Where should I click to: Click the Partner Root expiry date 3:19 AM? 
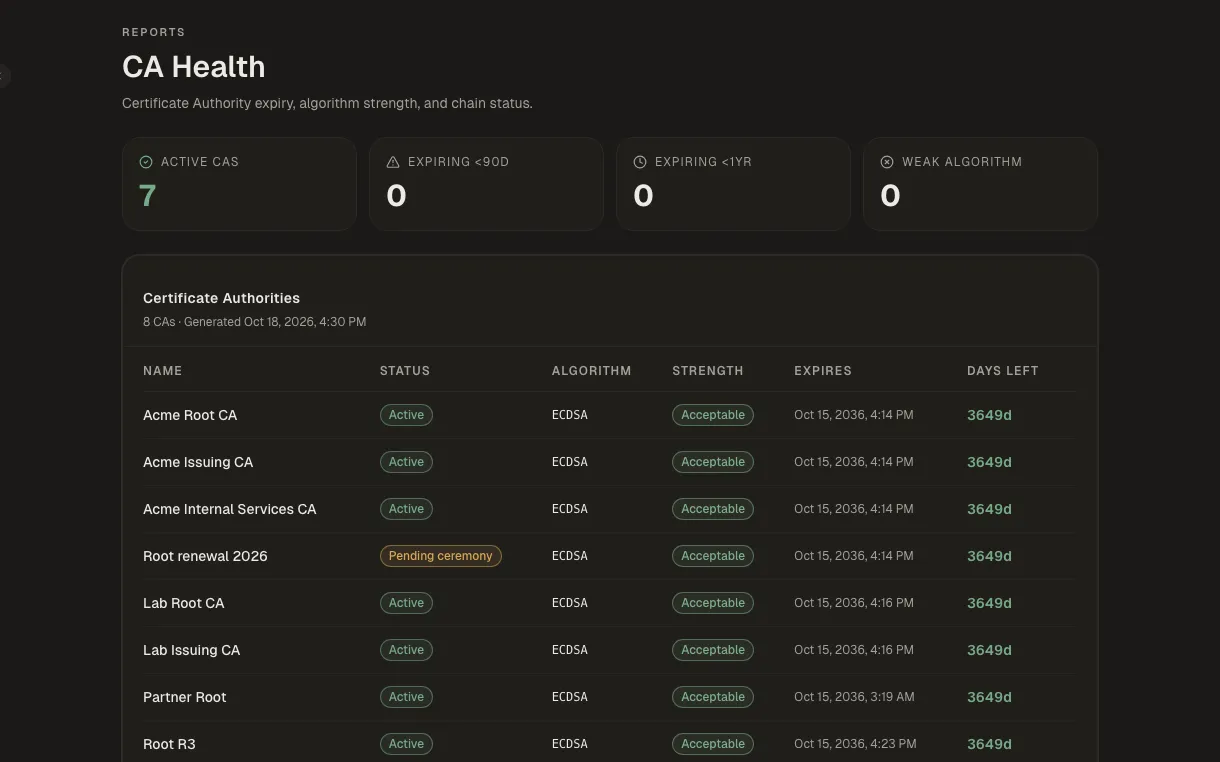pos(854,697)
